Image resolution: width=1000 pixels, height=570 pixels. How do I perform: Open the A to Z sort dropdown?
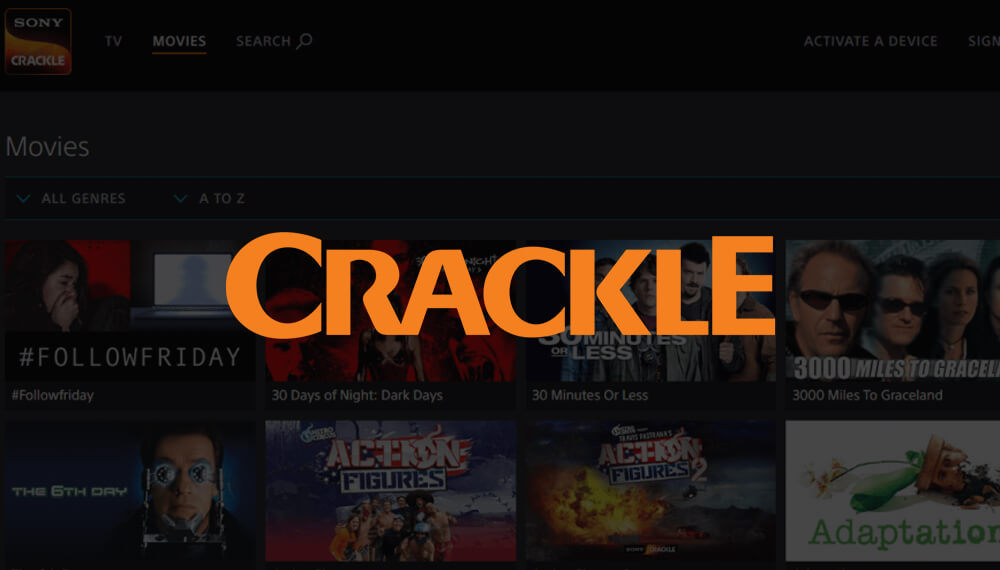(x=209, y=198)
